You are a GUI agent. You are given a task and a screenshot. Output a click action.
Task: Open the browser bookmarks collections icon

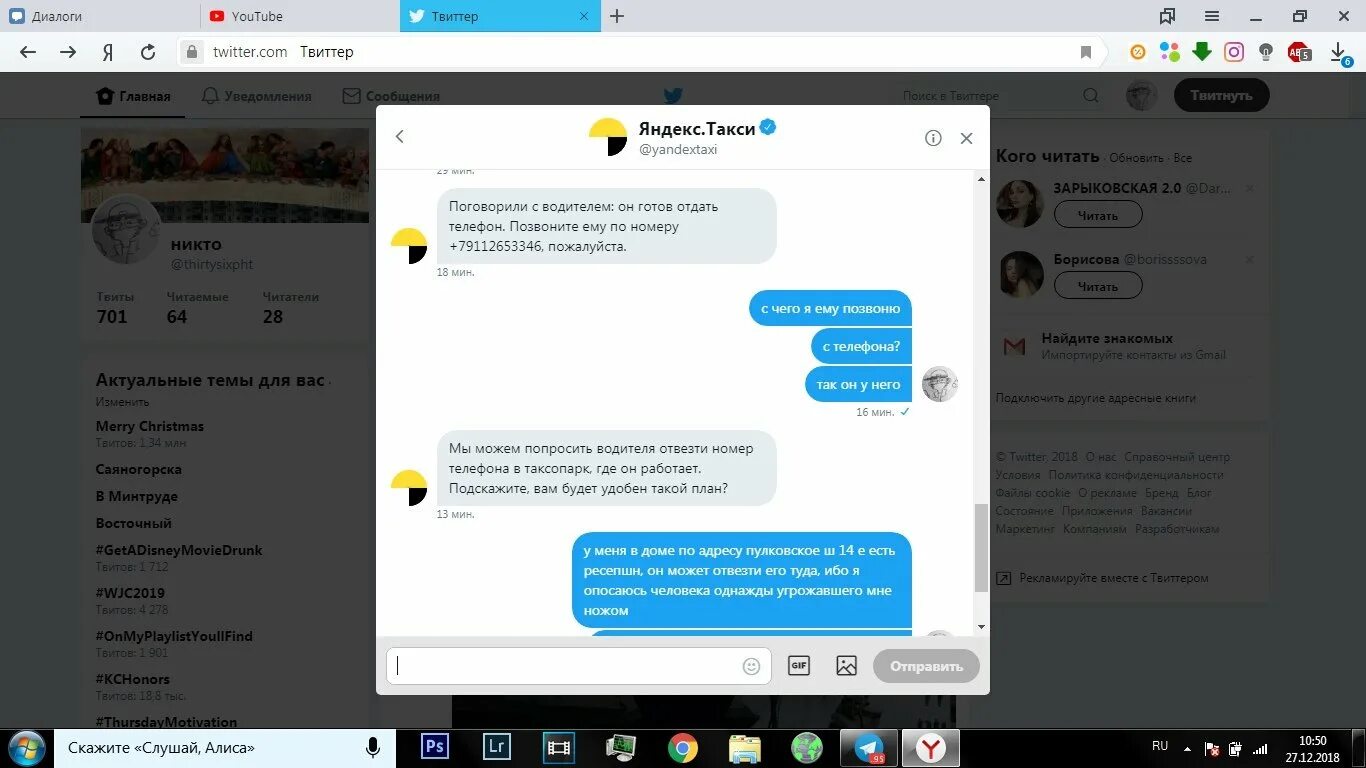pos(1167,16)
